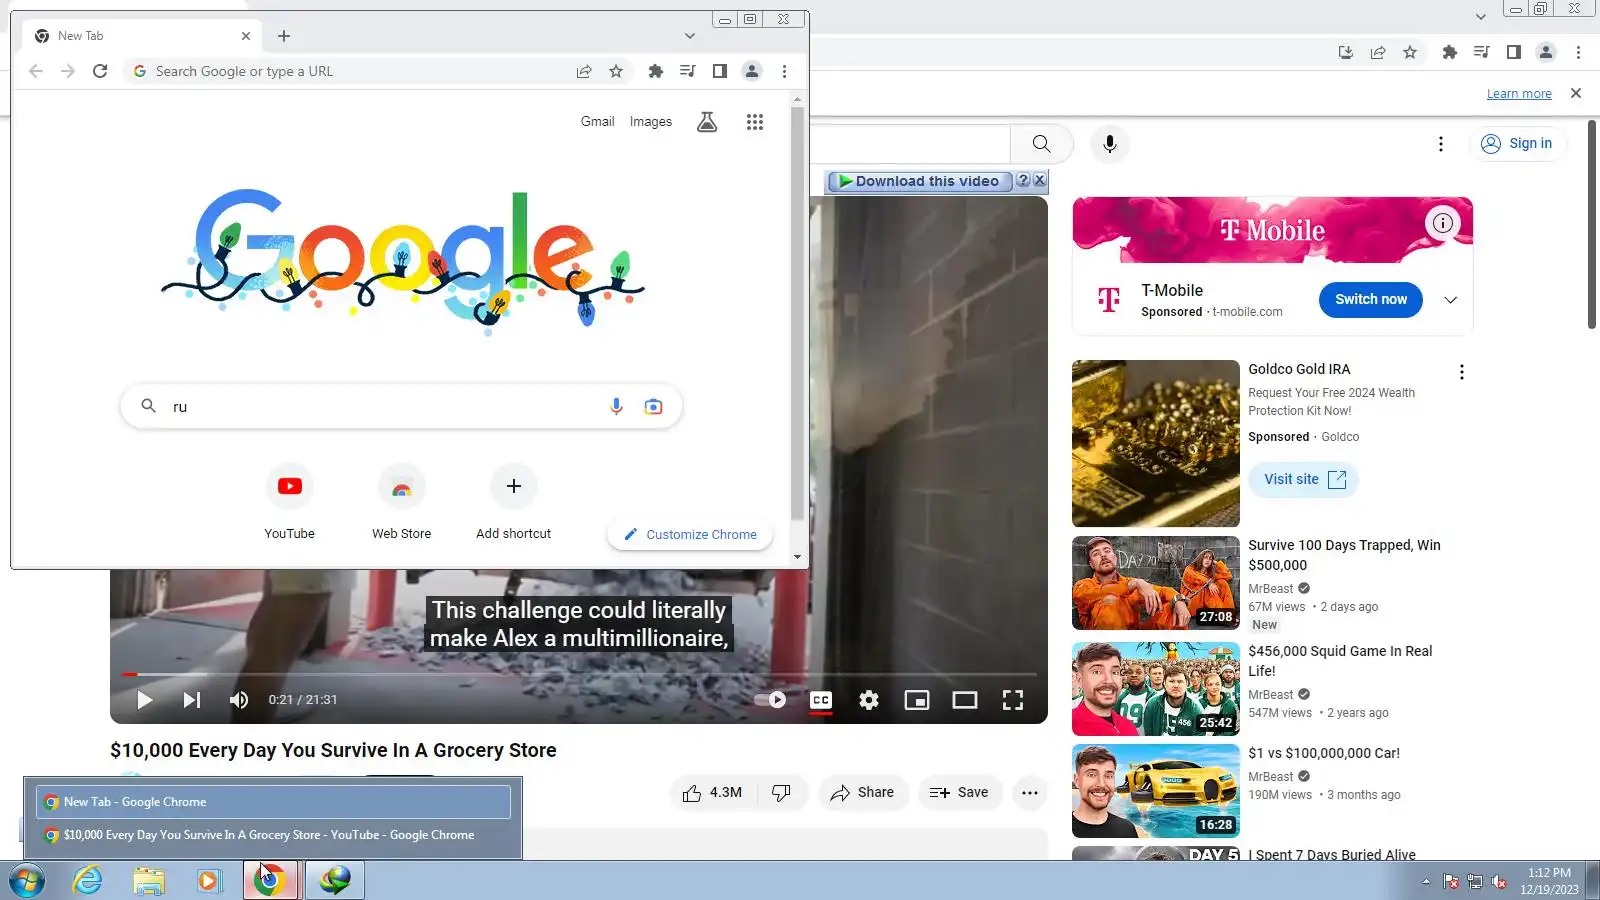Mute the video volume
The height and width of the screenshot is (900, 1600).
coord(239,700)
